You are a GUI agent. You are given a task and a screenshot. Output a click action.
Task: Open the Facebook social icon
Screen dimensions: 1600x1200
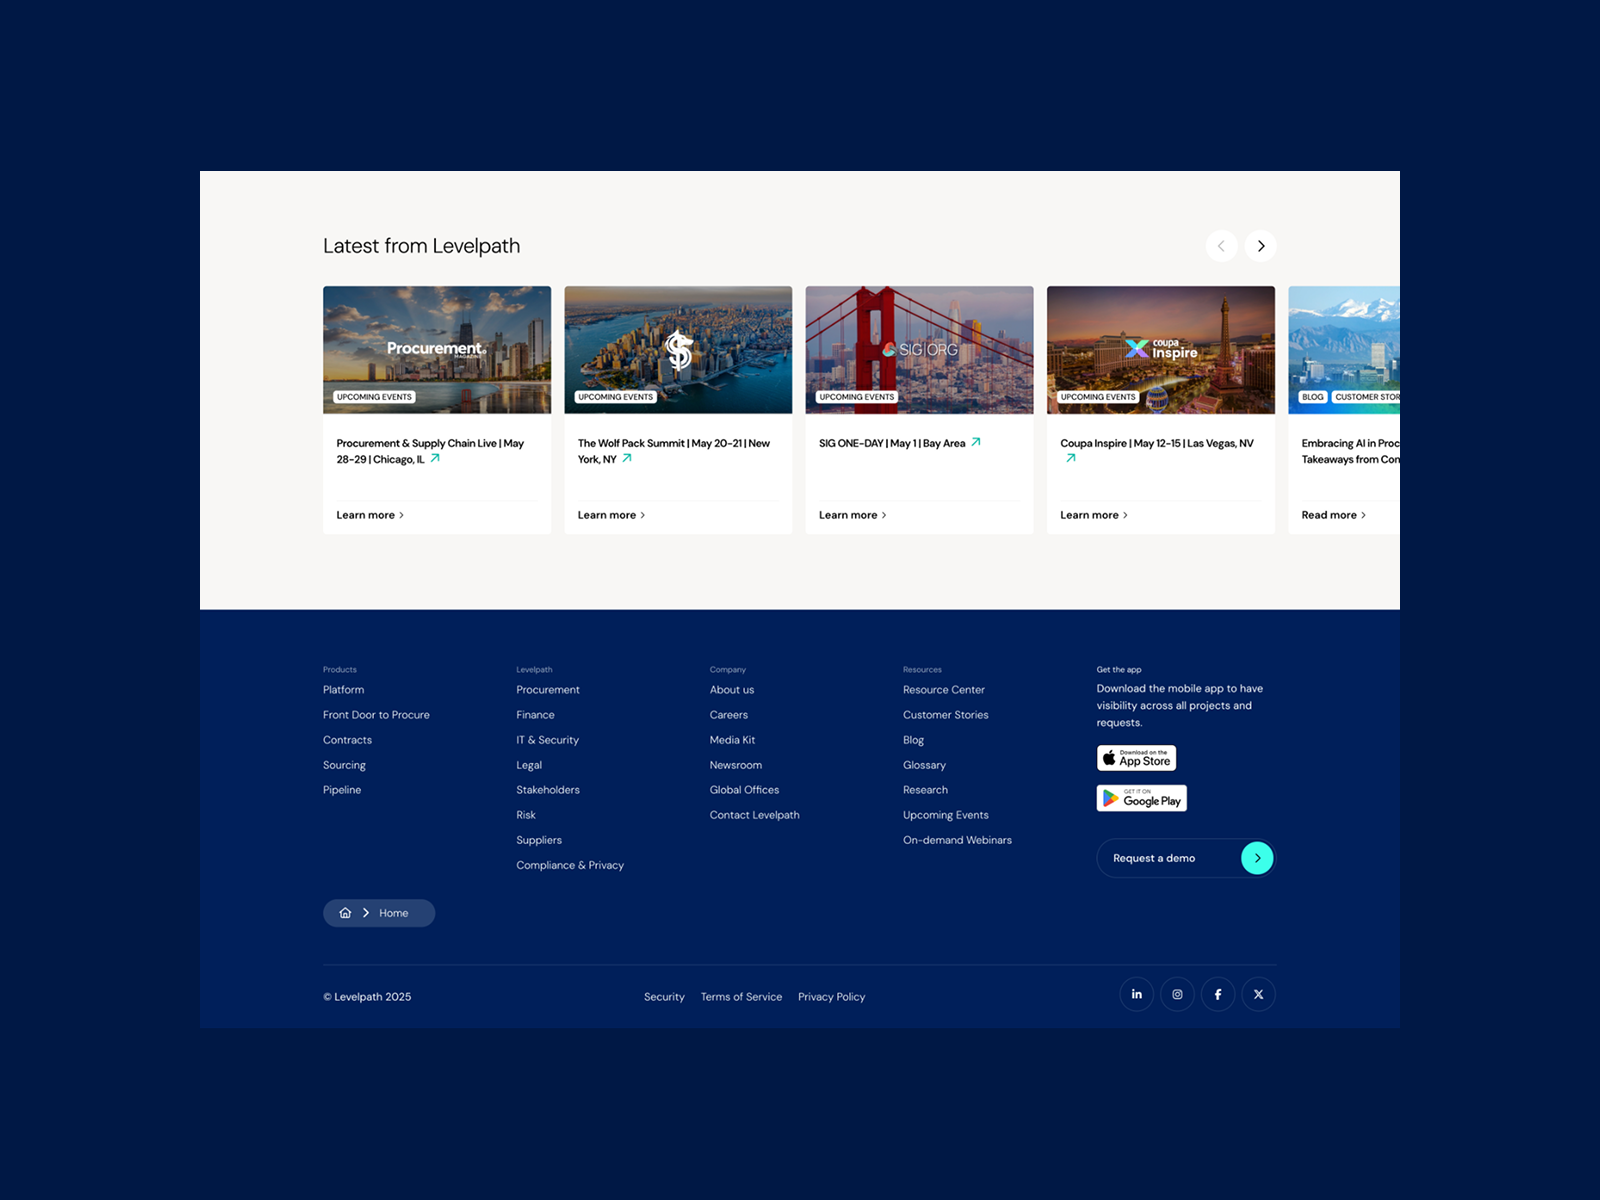click(1218, 994)
